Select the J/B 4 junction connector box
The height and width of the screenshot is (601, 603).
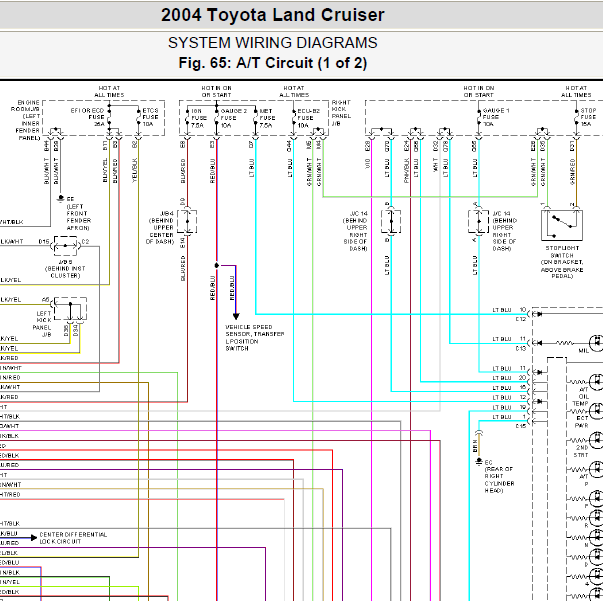187,221
